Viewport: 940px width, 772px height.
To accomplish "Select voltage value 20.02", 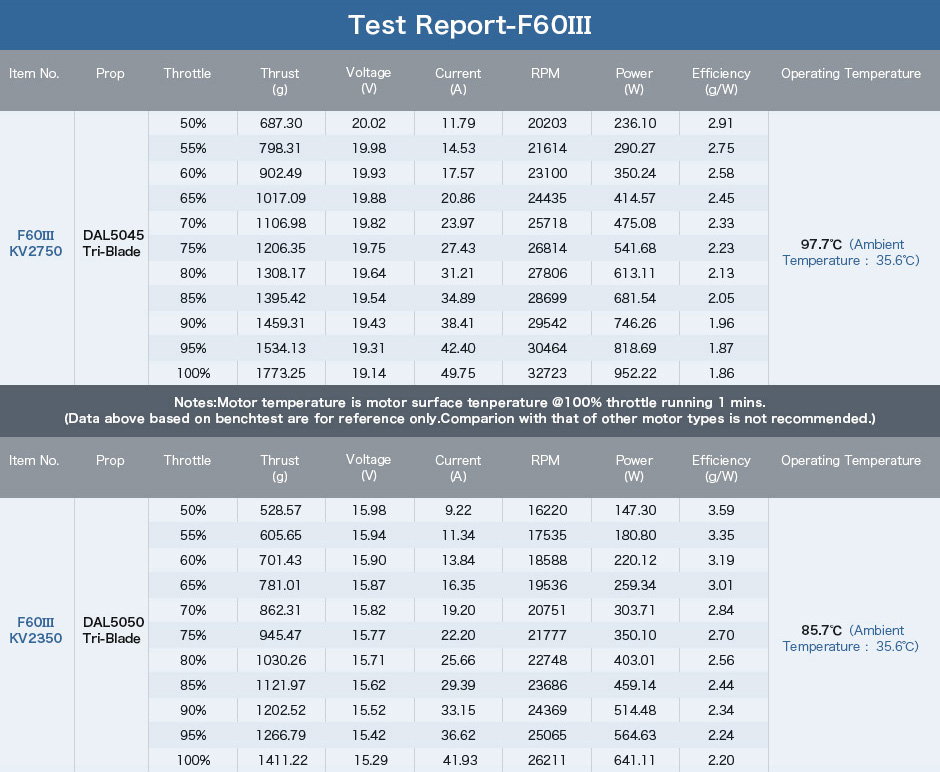I will pyautogui.click(x=369, y=123).
